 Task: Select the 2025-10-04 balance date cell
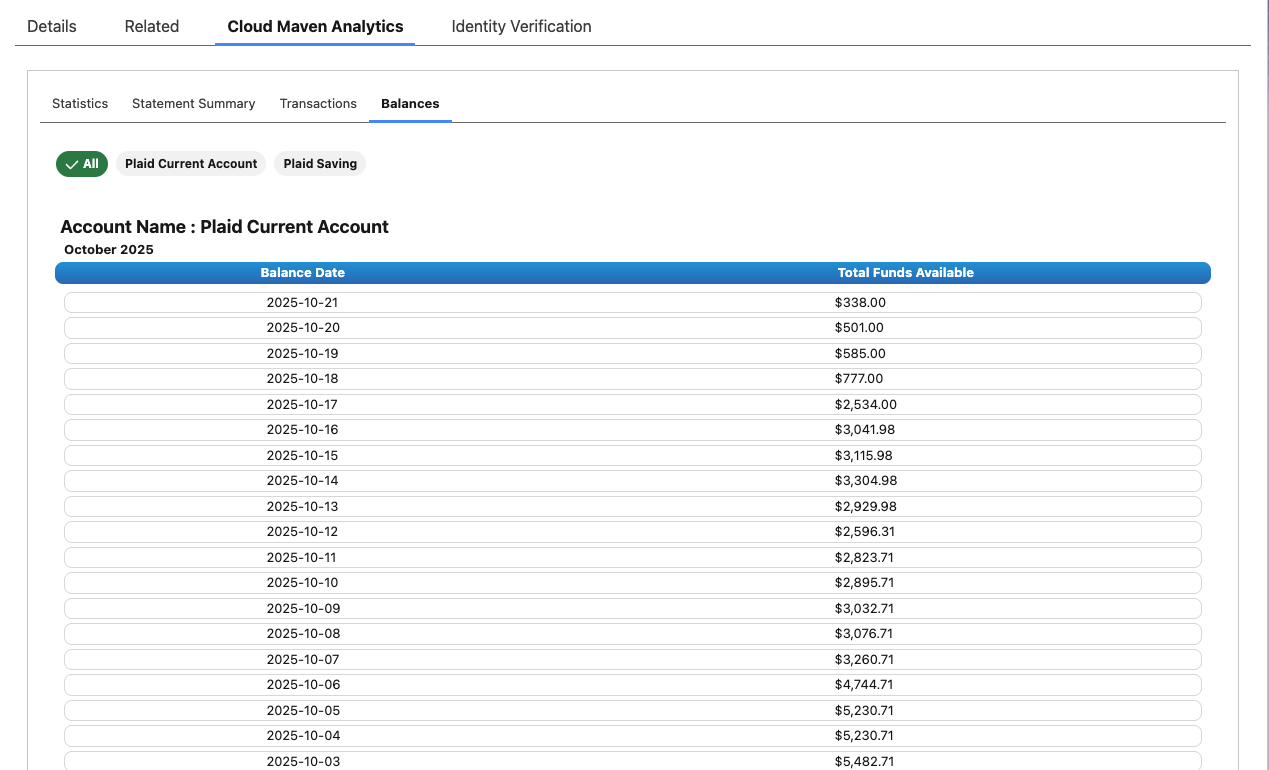(x=302, y=736)
